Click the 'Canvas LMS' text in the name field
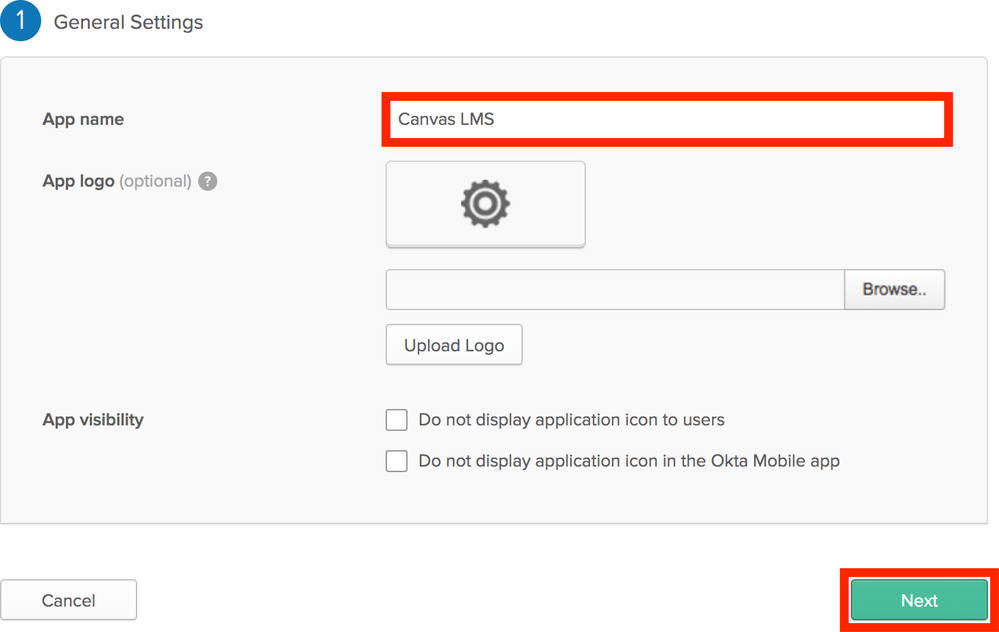This screenshot has width=999, height=632. (x=446, y=119)
